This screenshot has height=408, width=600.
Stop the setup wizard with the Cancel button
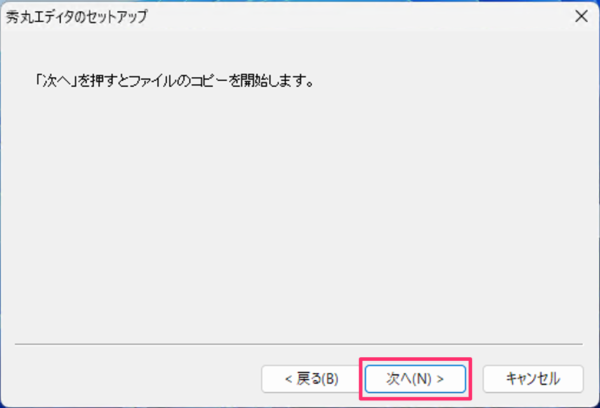(x=533, y=379)
